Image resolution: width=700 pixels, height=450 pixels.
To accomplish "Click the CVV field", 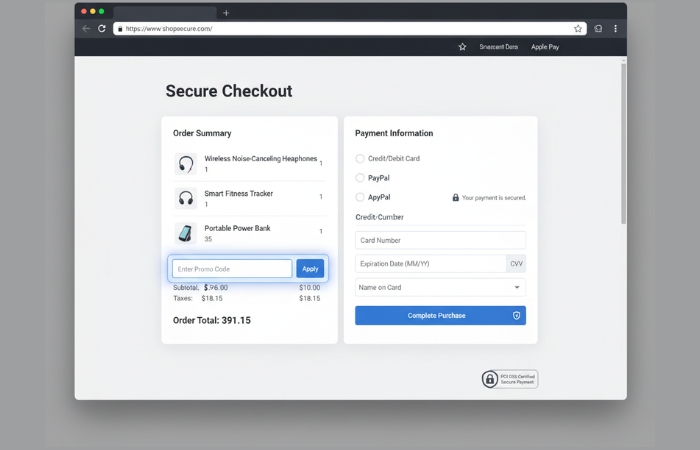I will [x=516, y=264].
